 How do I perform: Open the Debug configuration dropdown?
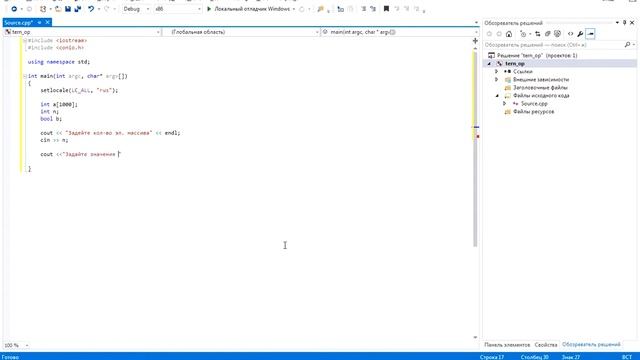click(x=136, y=9)
